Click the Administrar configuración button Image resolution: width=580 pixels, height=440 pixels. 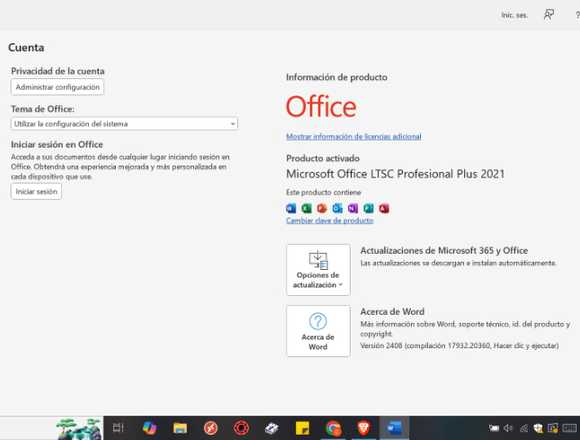pyautogui.click(x=57, y=87)
